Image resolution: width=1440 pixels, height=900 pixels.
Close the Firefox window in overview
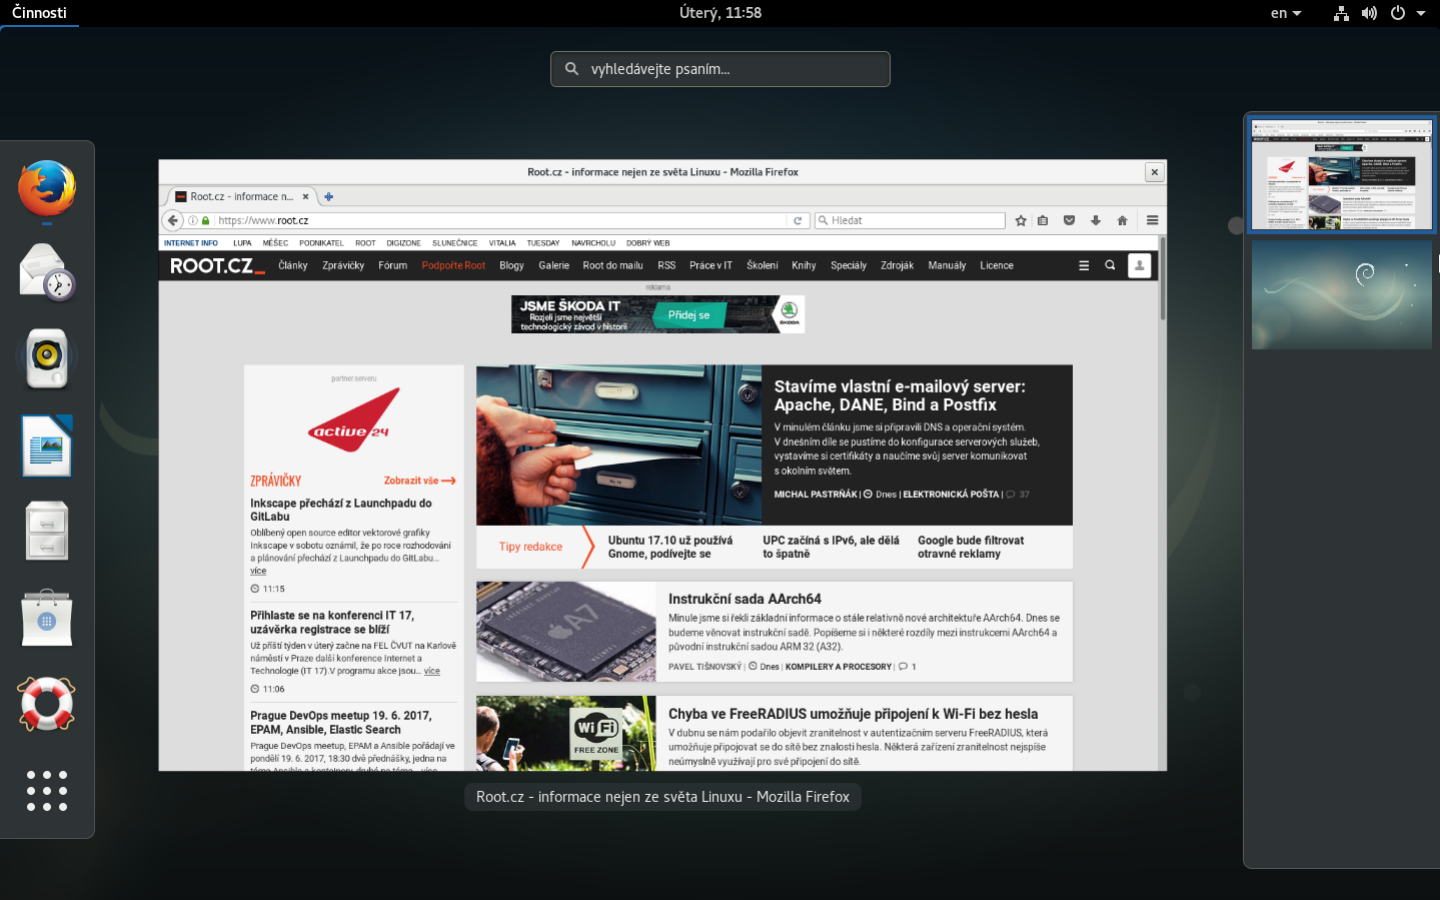tap(1155, 172)
